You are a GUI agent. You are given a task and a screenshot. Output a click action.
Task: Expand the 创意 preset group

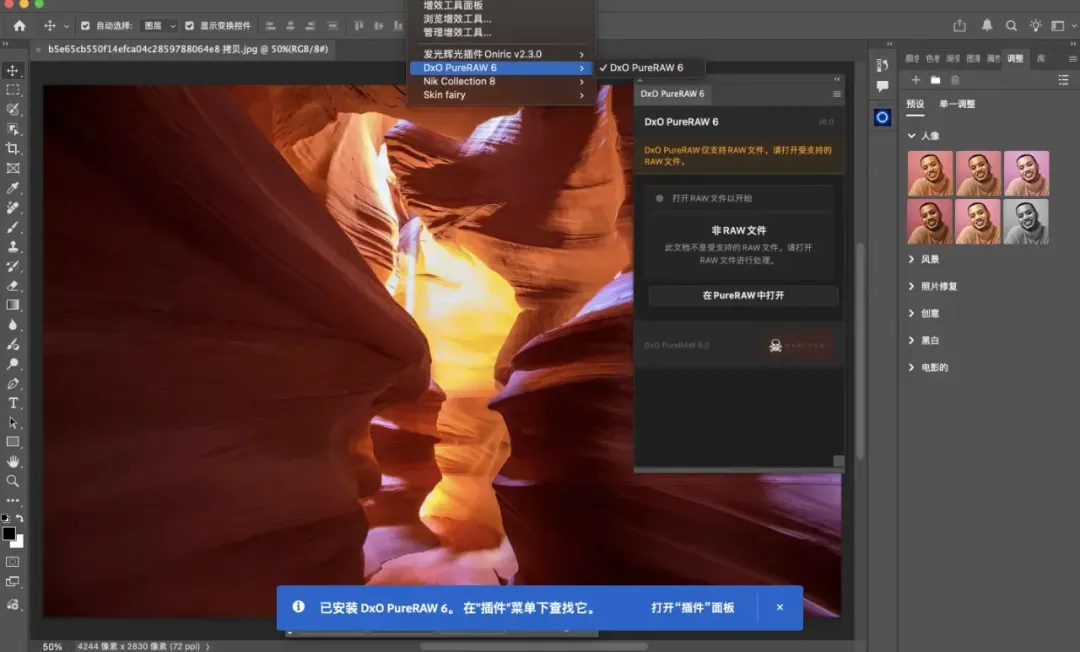point(911,313)
